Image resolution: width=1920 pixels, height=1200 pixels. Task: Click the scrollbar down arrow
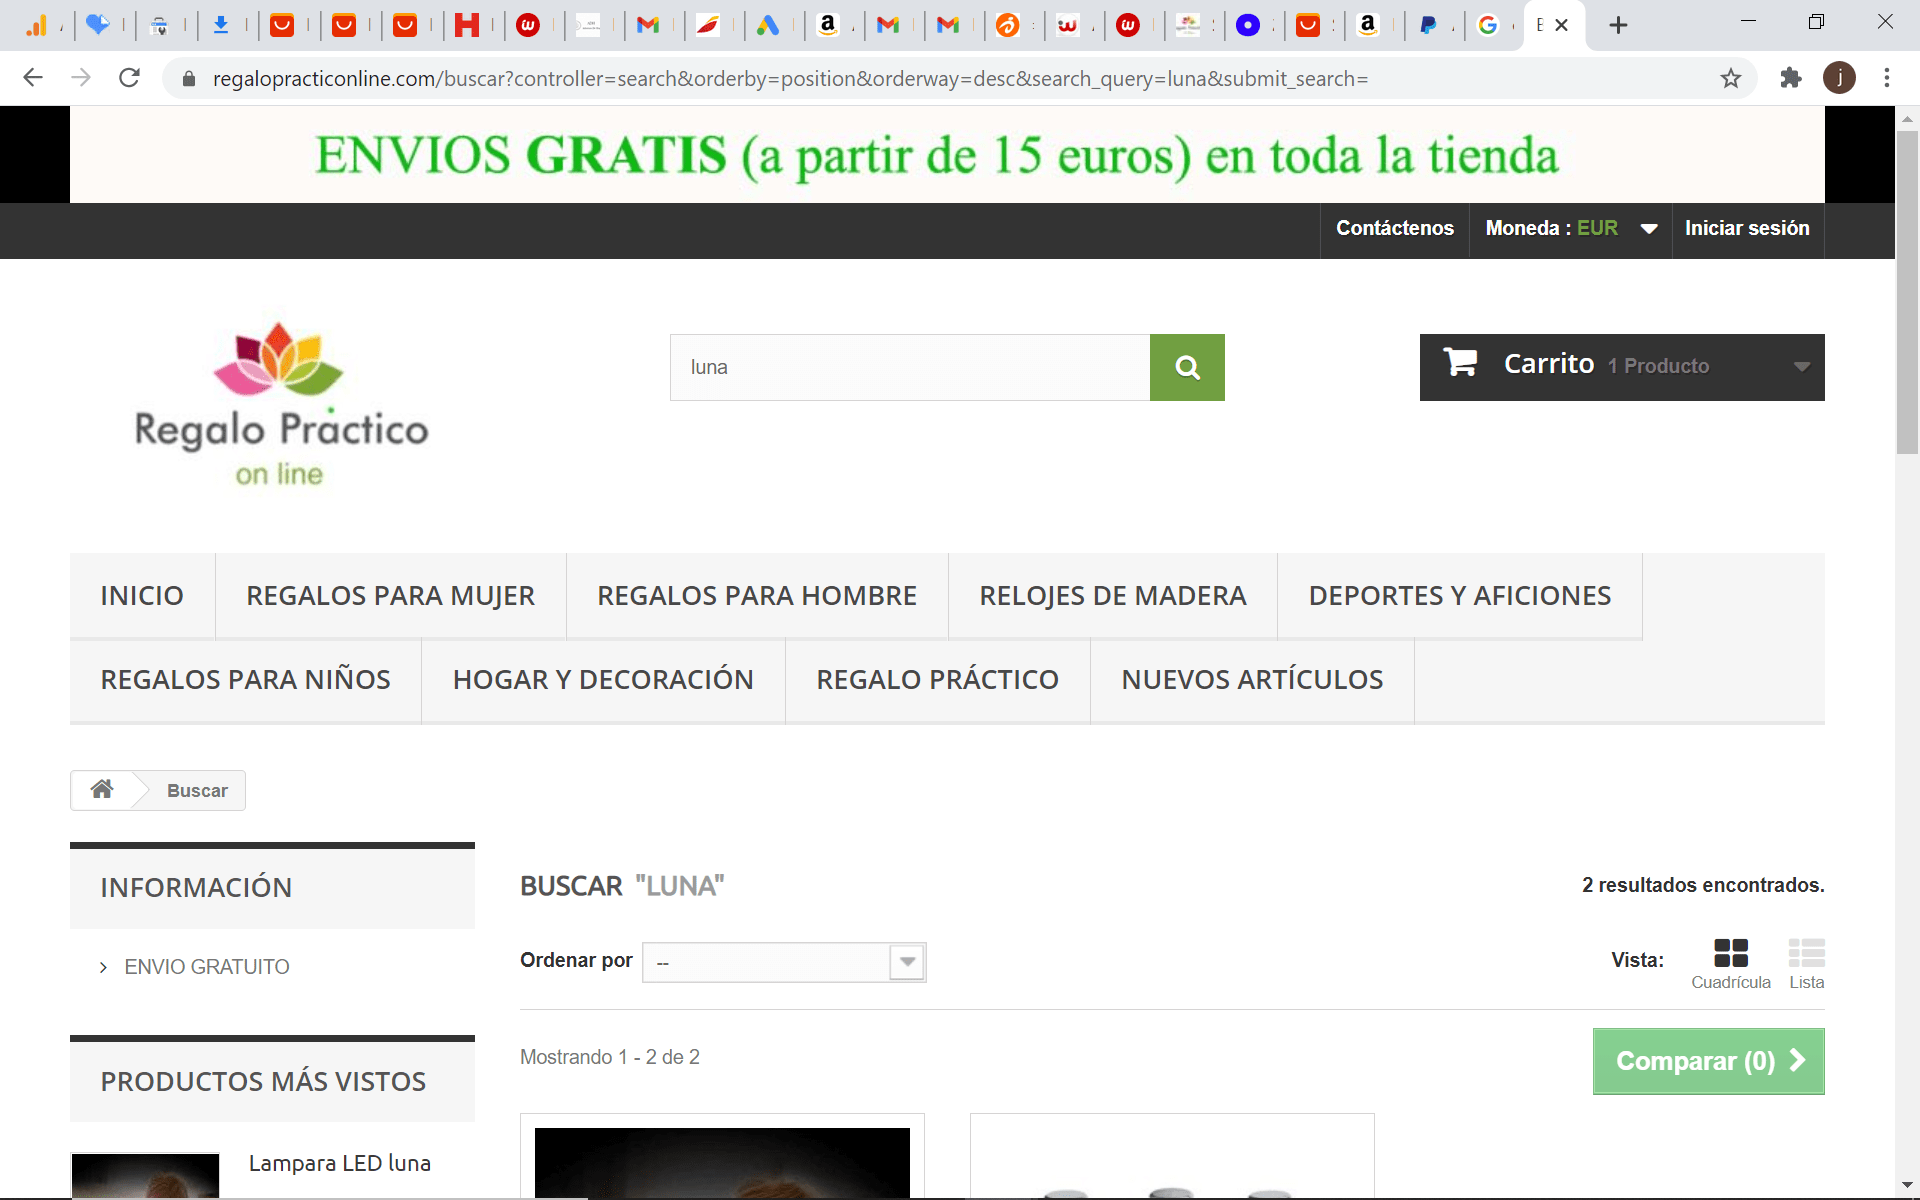coord(1907,1186)
